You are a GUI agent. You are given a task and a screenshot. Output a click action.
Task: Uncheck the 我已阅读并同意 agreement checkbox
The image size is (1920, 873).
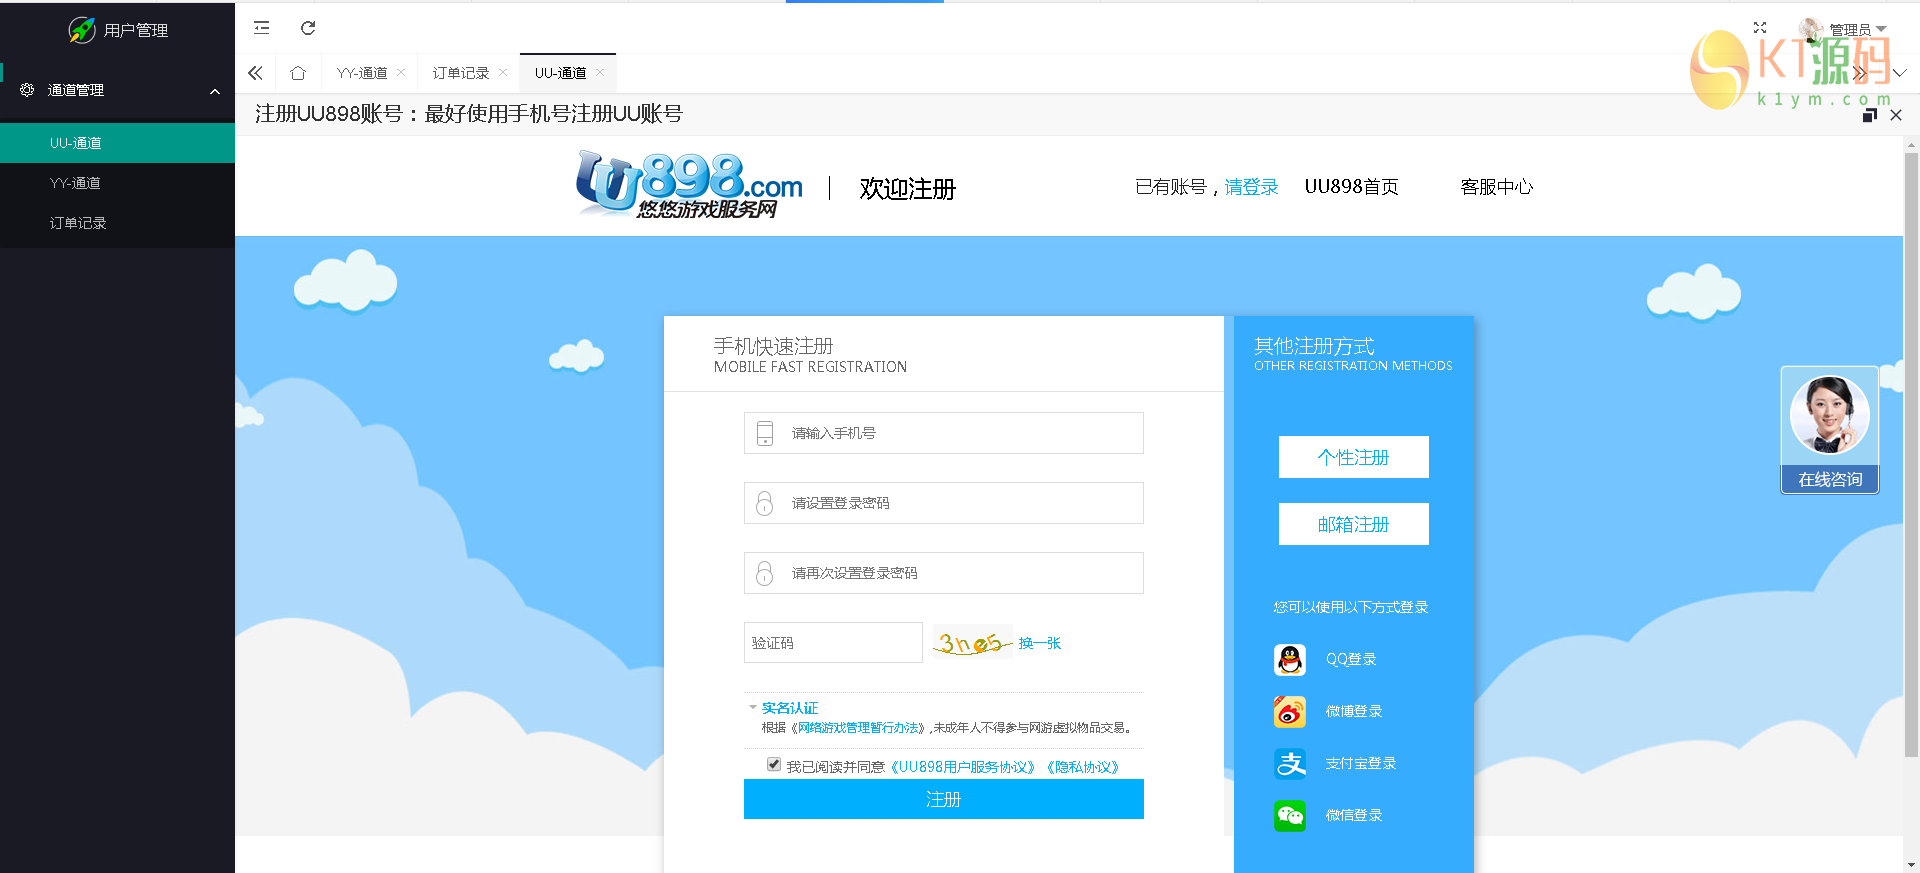pyautogui.click(x=774, y=765)
